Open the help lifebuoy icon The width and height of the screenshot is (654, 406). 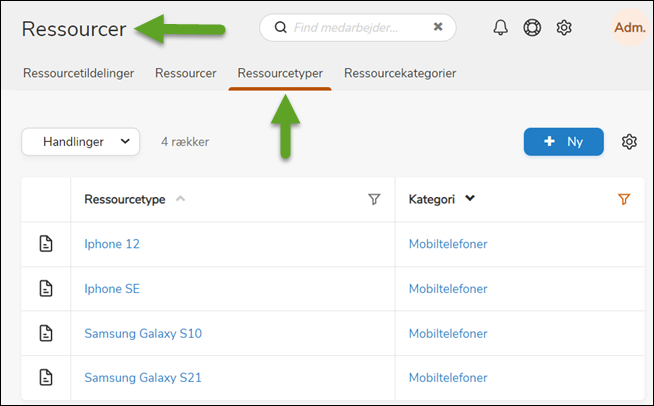[532, 28]
